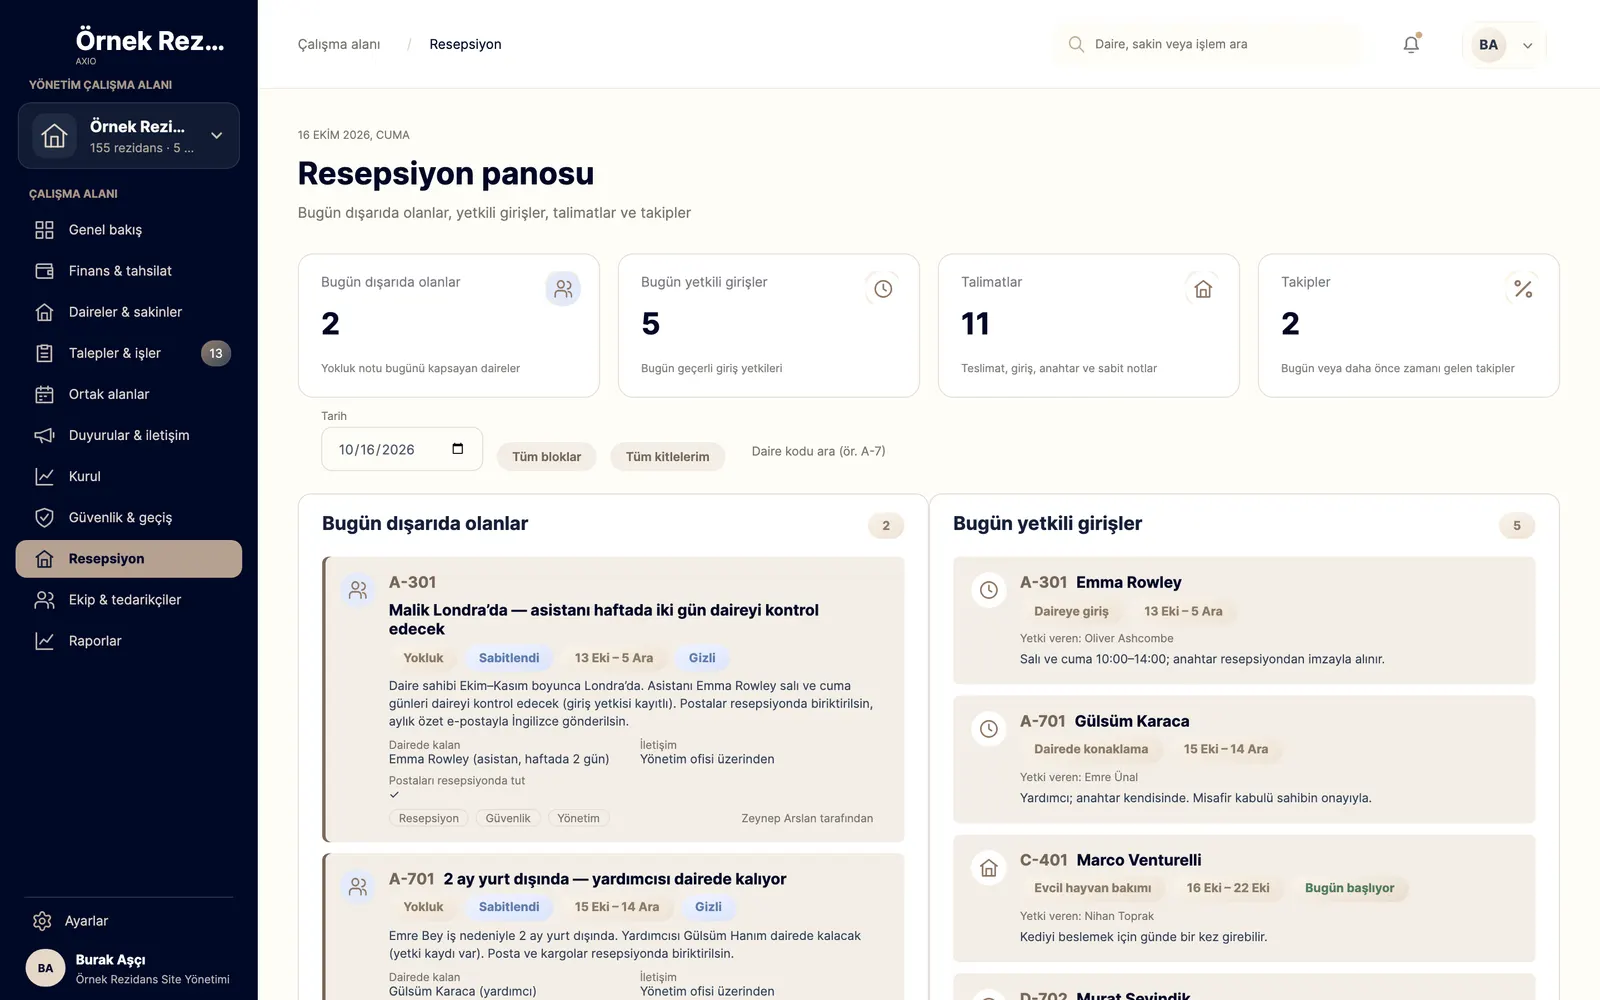
Task: Click the megaphone icon for Duyurular & iletişim
Action: coord(44,435)
